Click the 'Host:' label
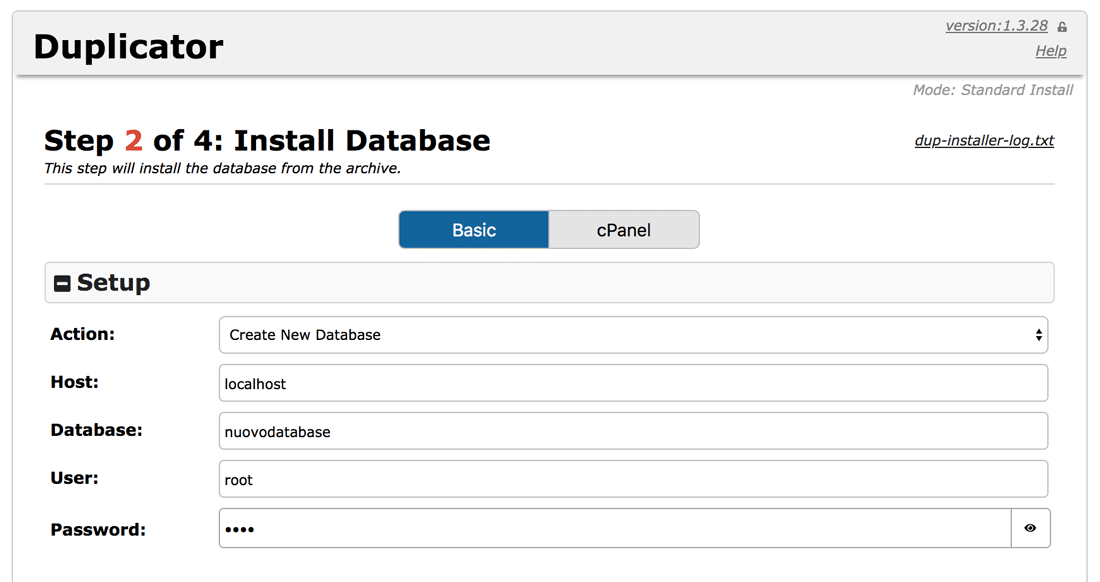The image size is (1100, 582). (74, 382)
